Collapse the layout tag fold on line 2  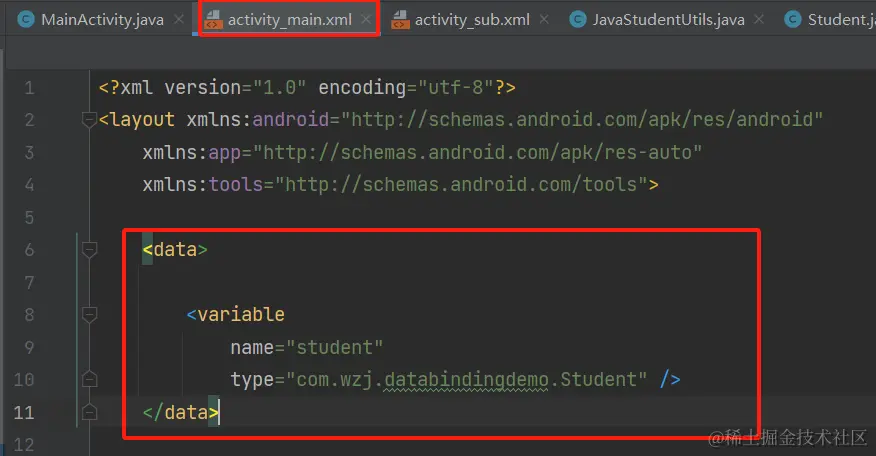[x=89, y=120]
